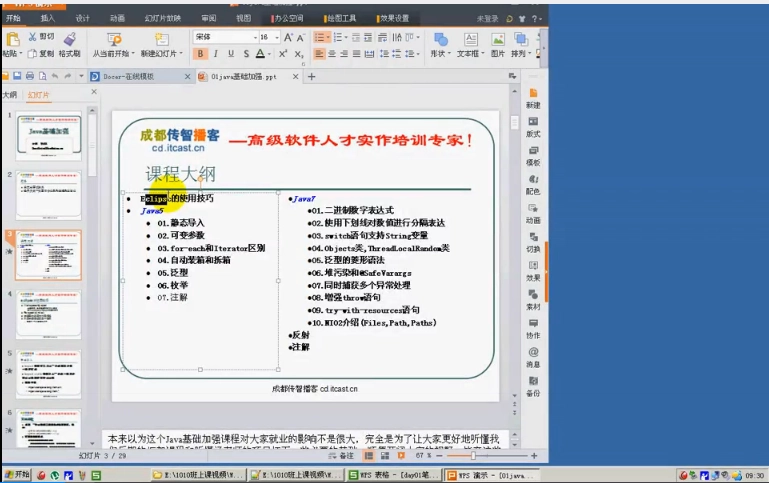
Task: Click 备注 (Notes) in status bar
Action: (341, 456)
